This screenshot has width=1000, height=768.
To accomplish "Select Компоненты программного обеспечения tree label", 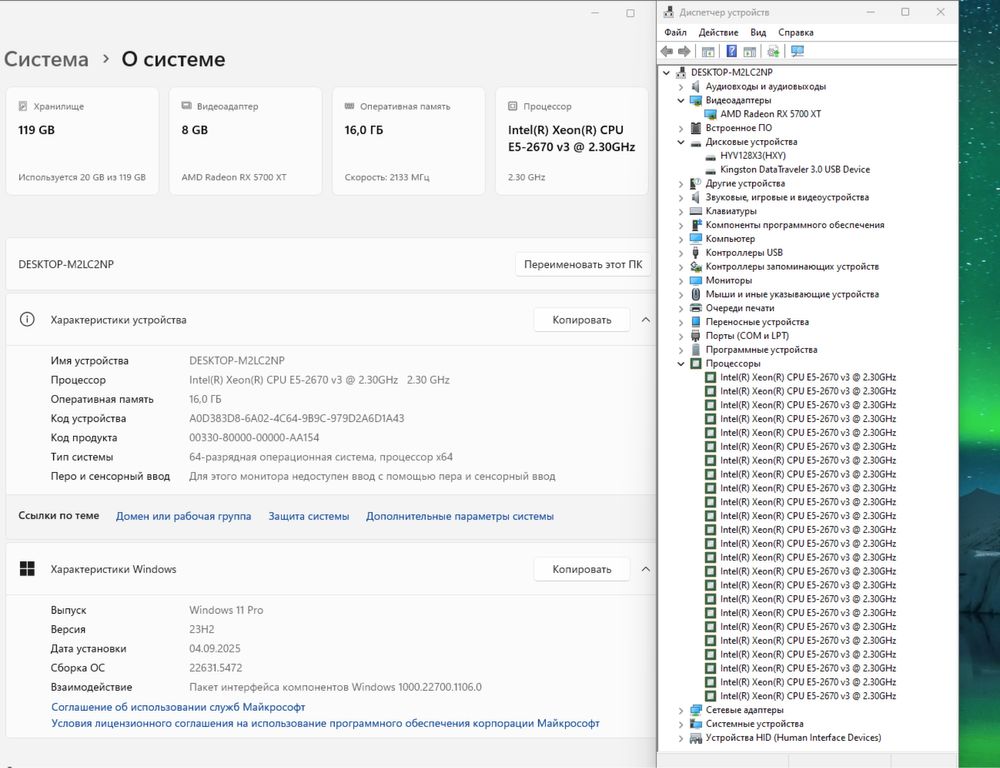I will 795,225.
